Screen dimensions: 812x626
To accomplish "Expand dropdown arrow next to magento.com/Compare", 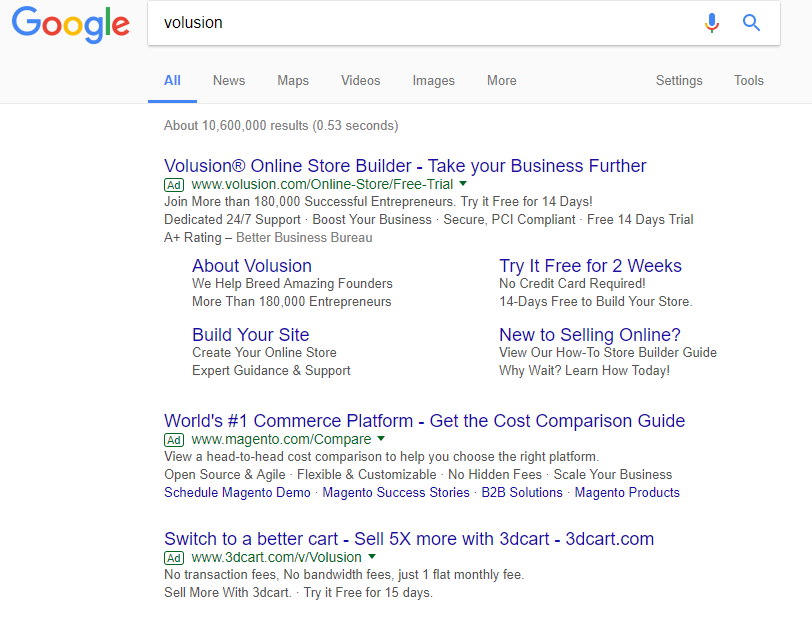I will (x=381, y=438).
